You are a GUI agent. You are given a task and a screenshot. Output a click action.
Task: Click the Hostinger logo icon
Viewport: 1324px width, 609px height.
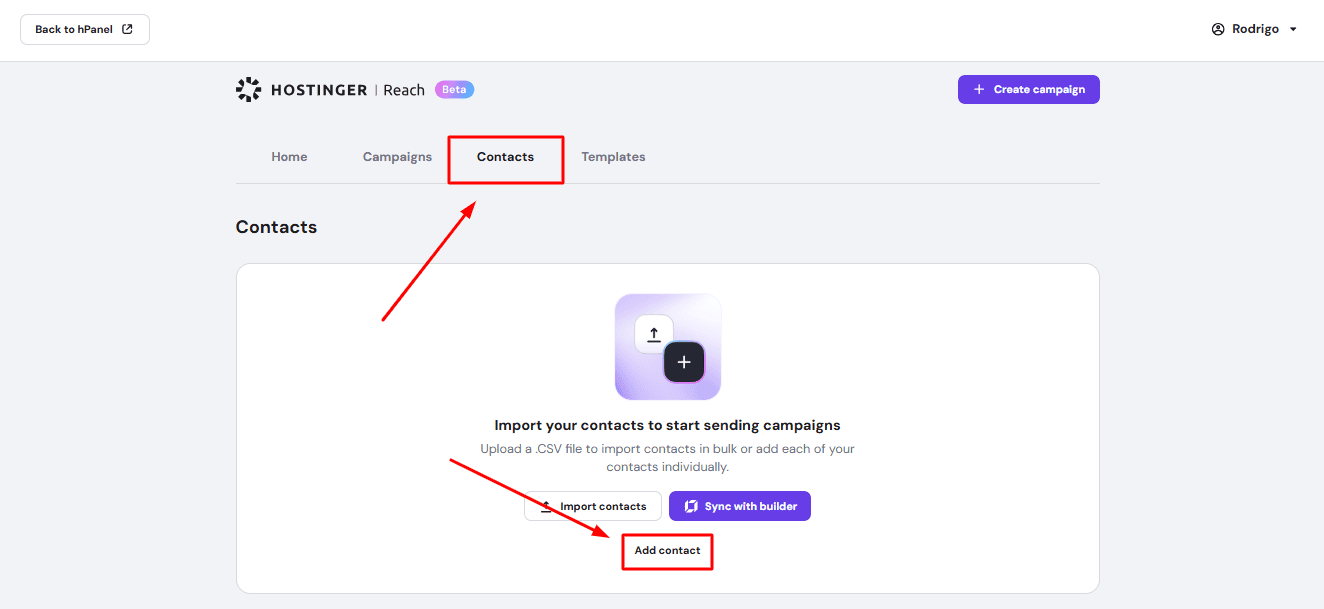pos(248,90)
